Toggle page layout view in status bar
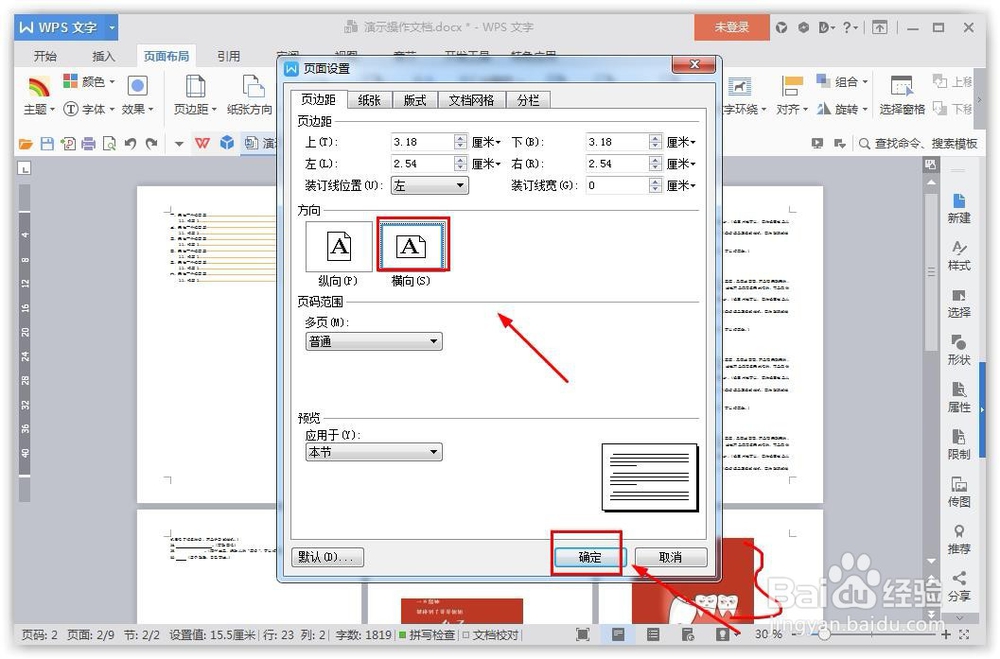This screenshot has height=659, width=1000. pyautogui.click(x=618, y=633)
